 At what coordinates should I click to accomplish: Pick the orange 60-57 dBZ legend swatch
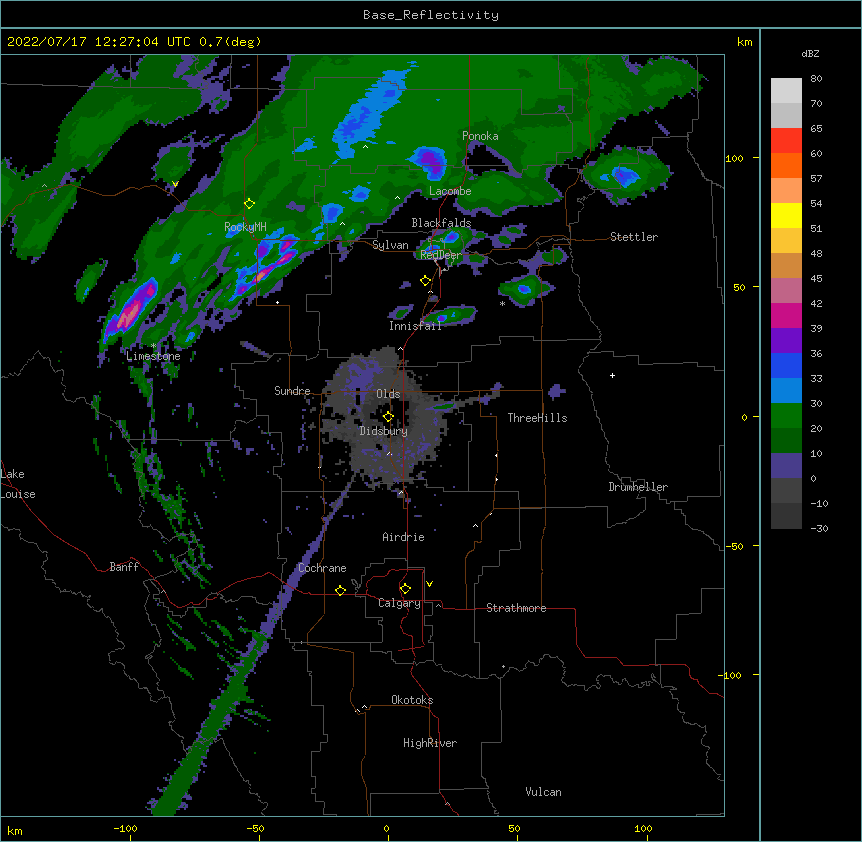786,165
